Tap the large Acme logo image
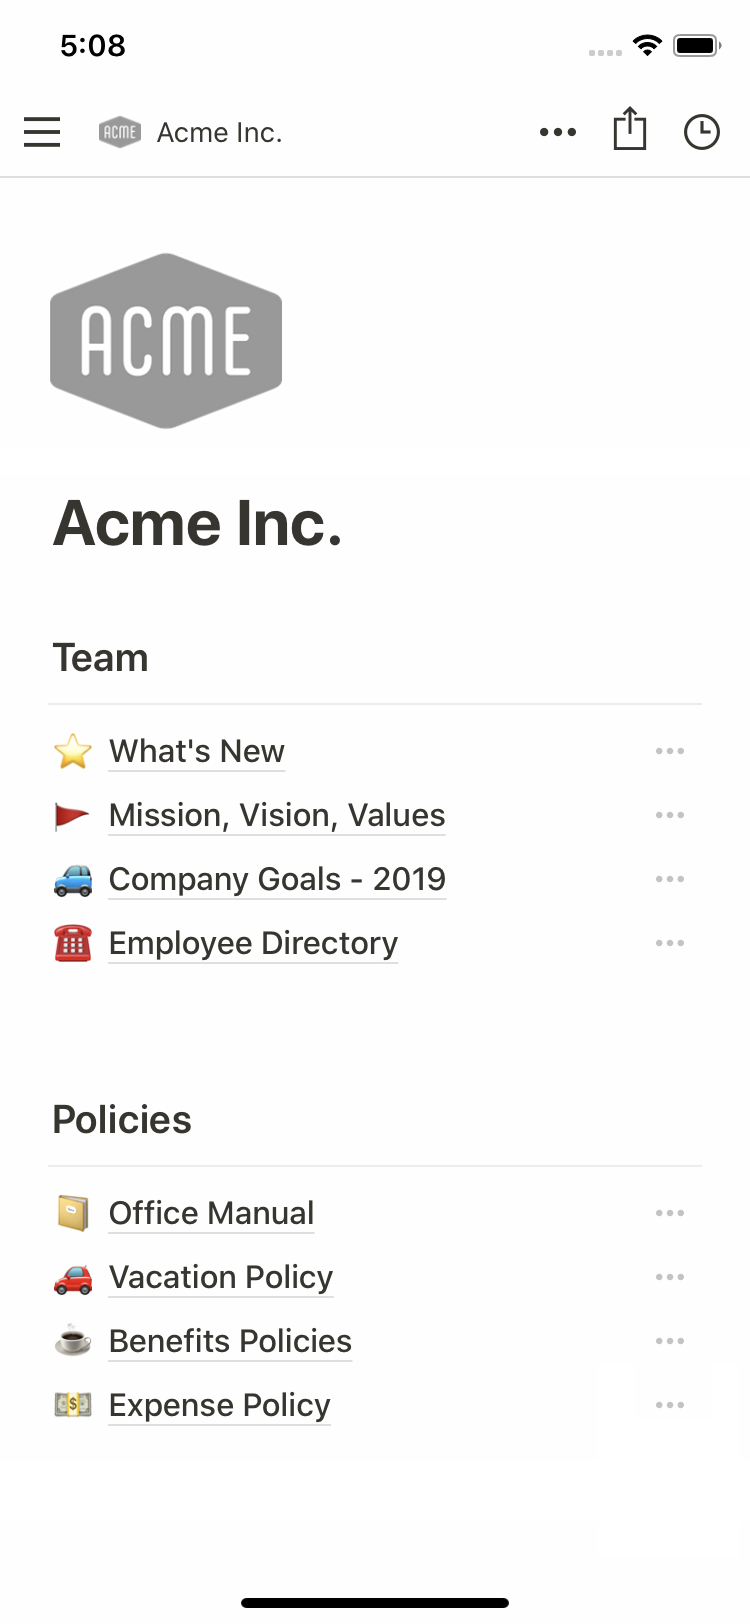This screenshot has height=1624, width=750. (166, 341)
